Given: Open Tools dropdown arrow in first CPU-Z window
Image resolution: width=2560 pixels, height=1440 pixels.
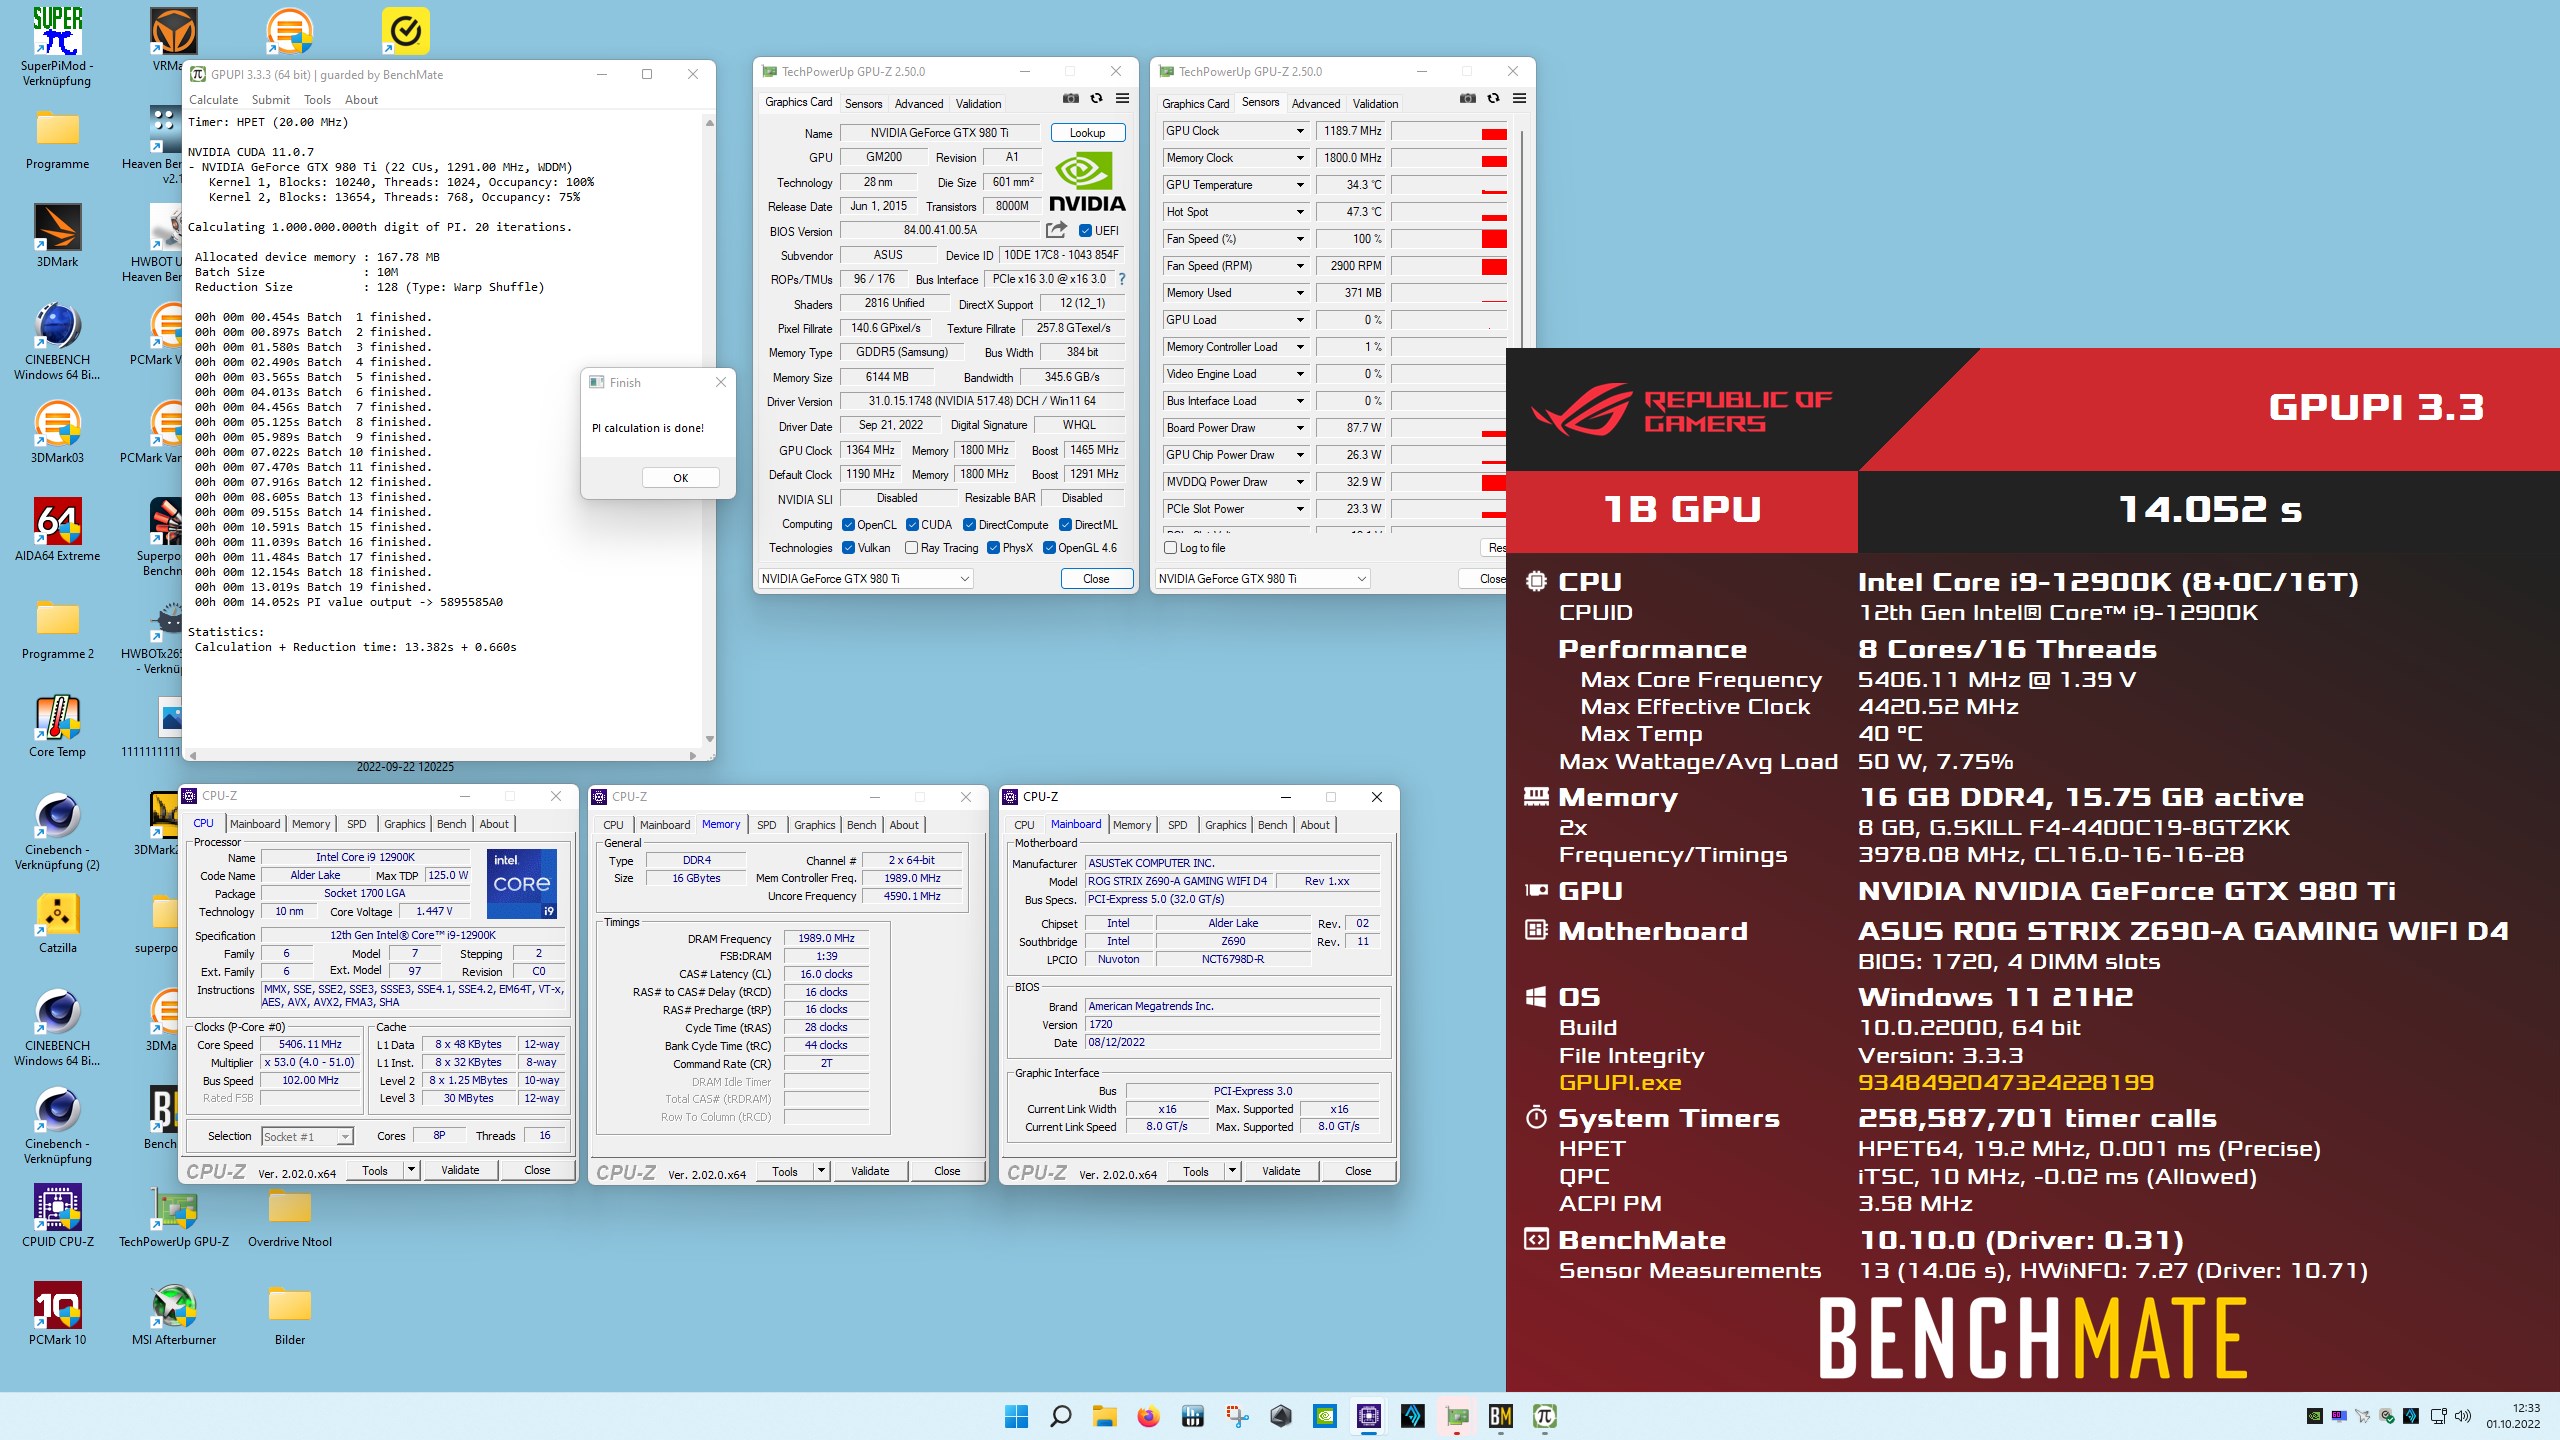Looking at the screenshot, I should [410, 1170].
